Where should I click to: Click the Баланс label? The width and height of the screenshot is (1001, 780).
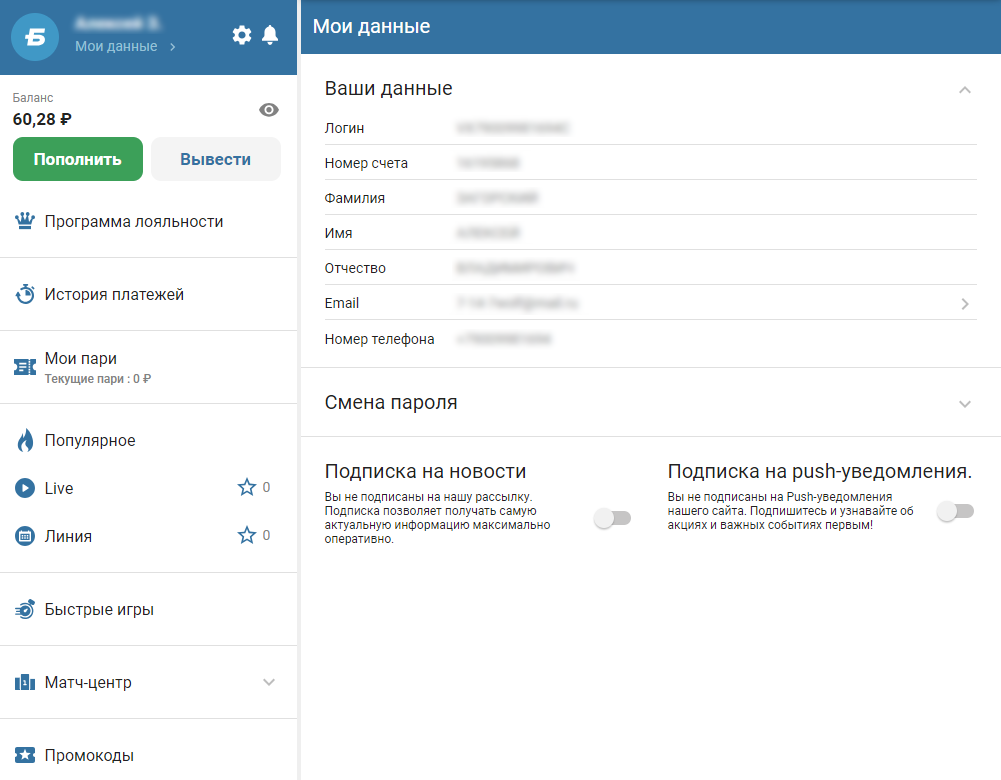33,98
